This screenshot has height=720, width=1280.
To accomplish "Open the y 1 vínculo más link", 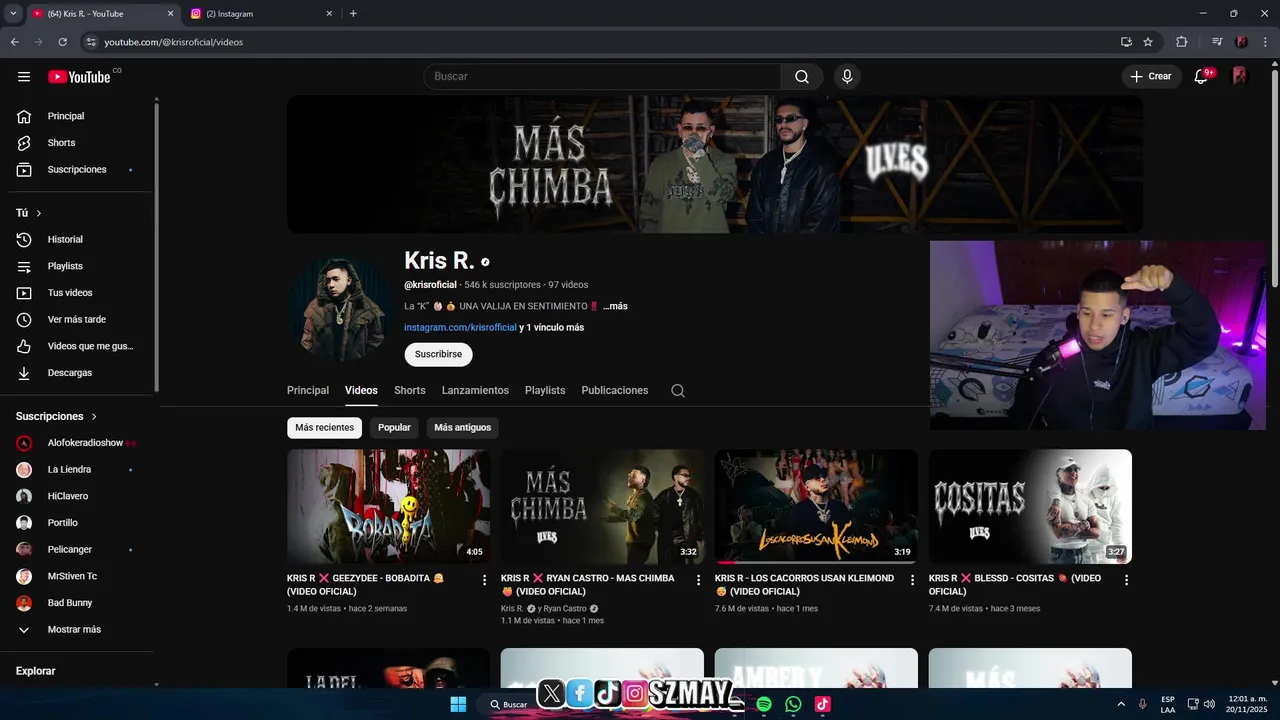I will click(x=552, y=328).
